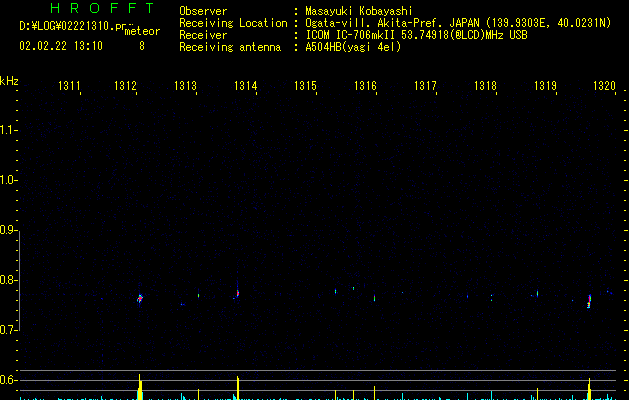Screen dimensions: 629x400
Task: Click frequency axis label 1.0
Action: pyautogui.click(x=8, y=180)
